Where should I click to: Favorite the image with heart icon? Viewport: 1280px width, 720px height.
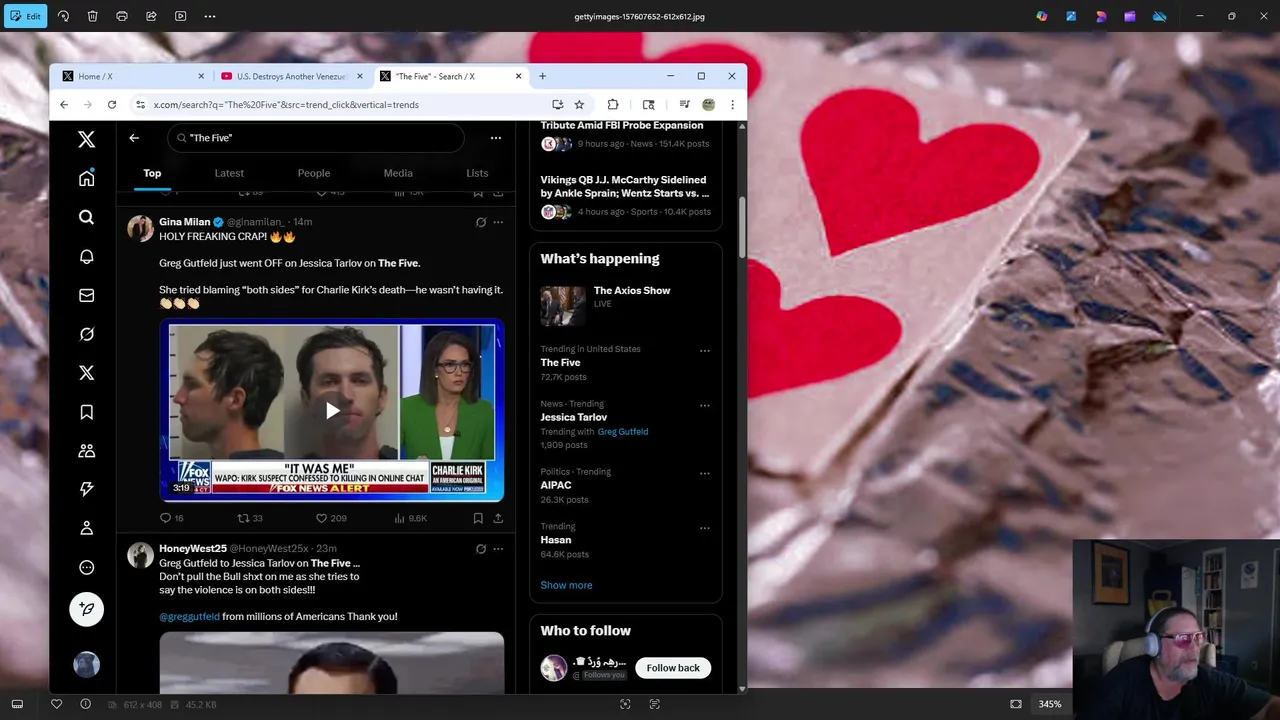[x=56, y=704]
